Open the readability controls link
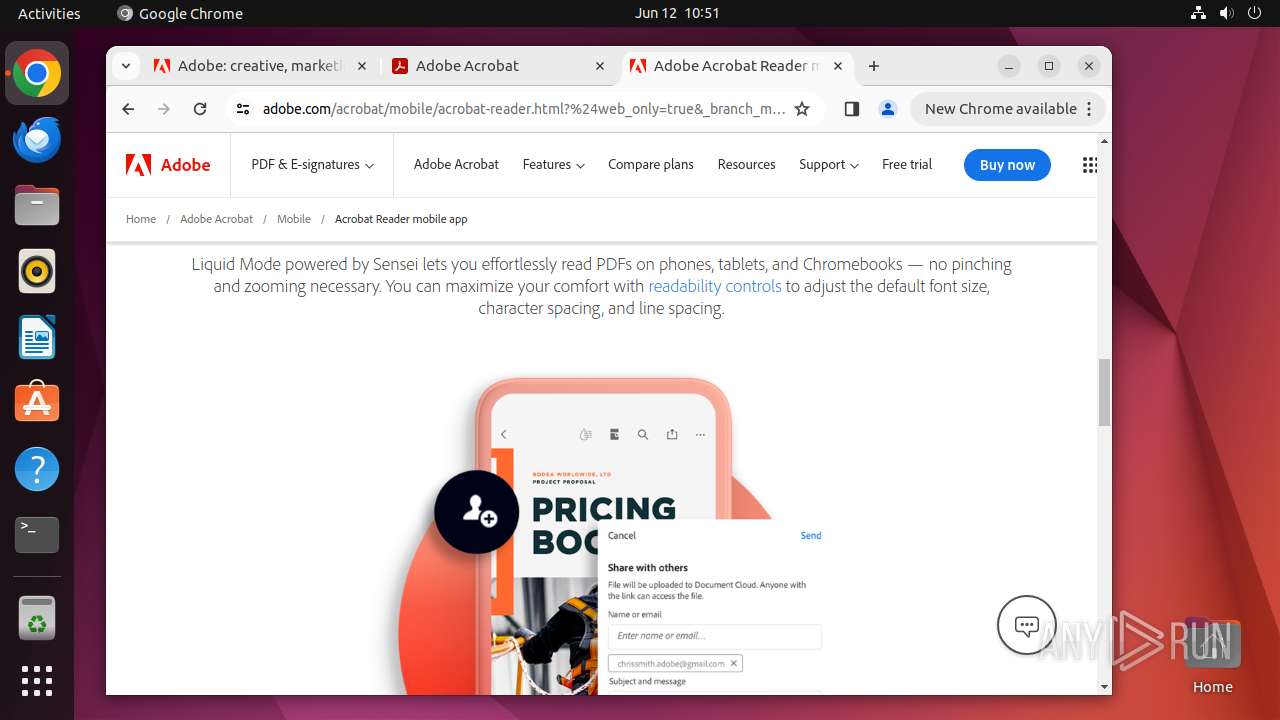Screen dimensions: 1280x720 715,286
